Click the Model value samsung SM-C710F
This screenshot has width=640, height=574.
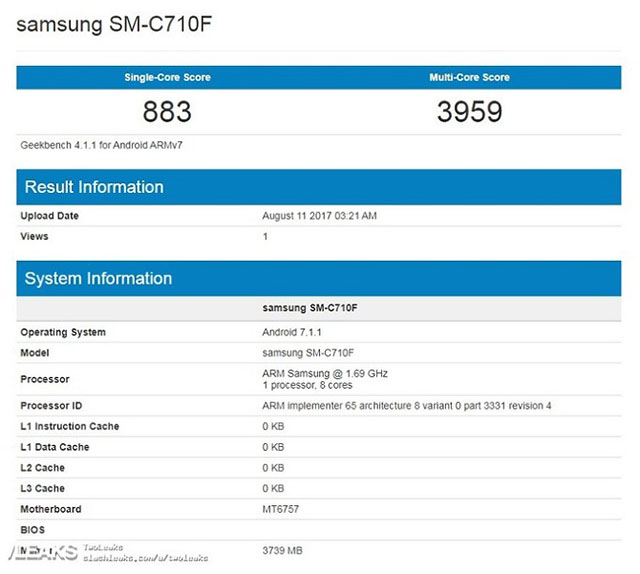coord(307,353)
